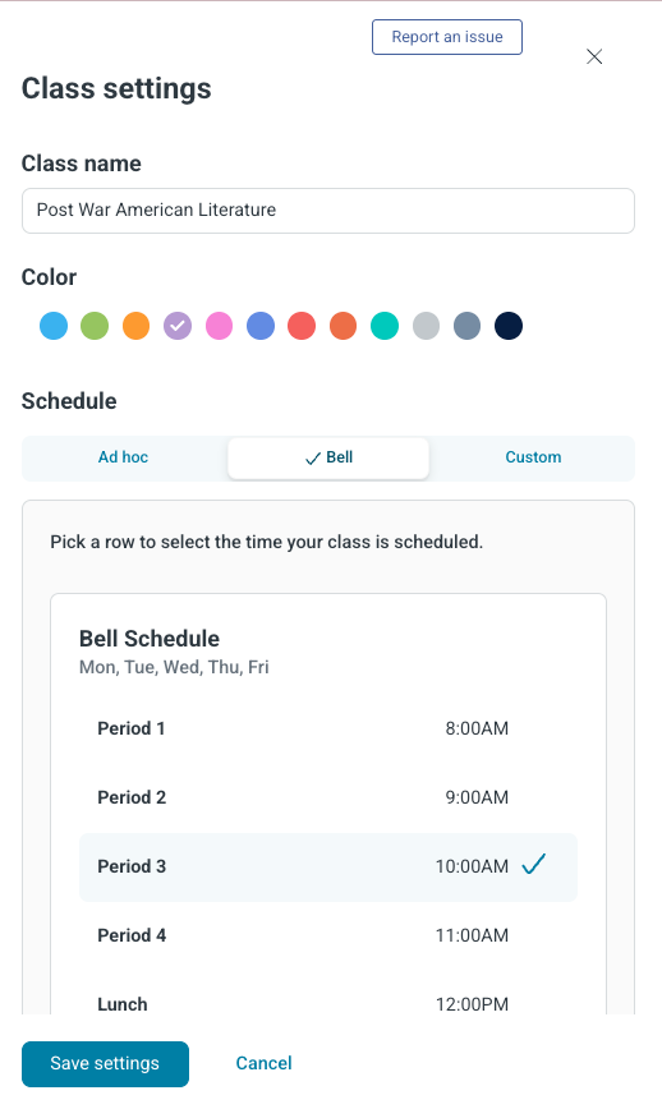This screenshot has width=662, height=1110.
Task: Cancel the class settings changes
Action: point(264,1064)
